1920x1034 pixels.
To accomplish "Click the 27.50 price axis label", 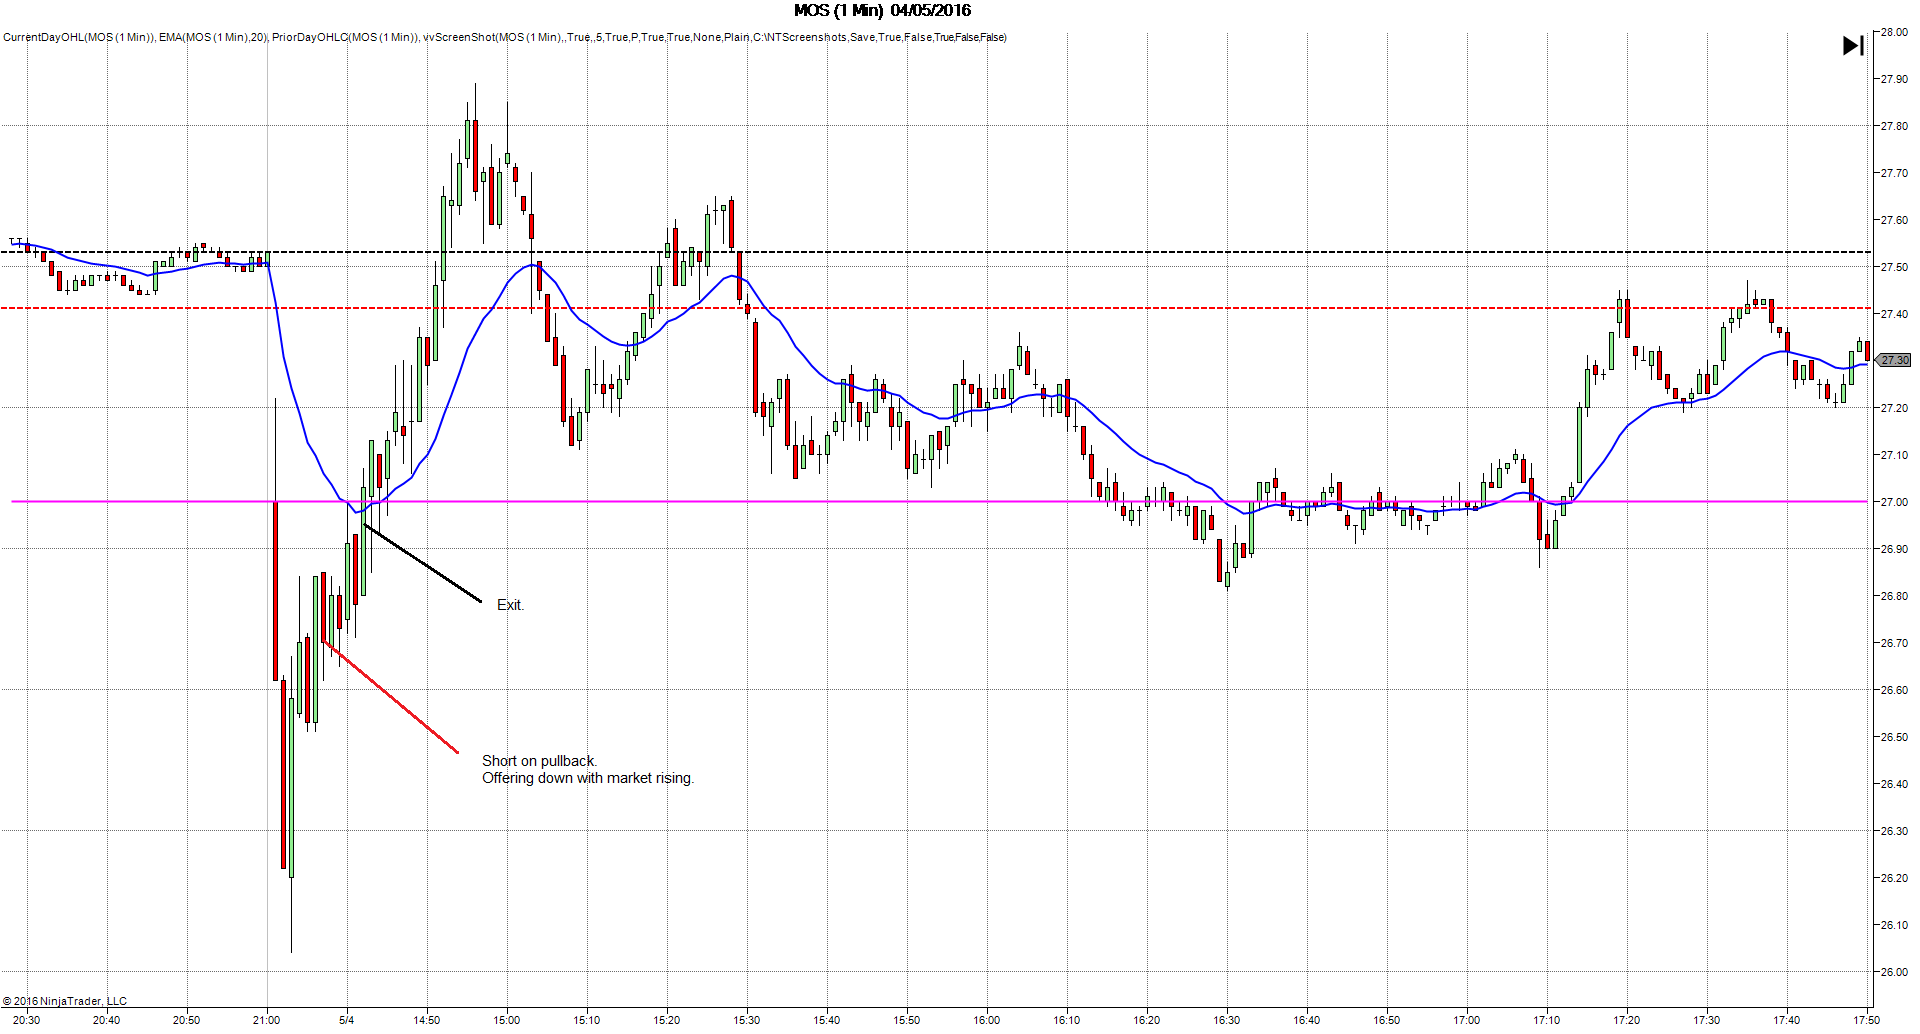I will coord(1894,267).
